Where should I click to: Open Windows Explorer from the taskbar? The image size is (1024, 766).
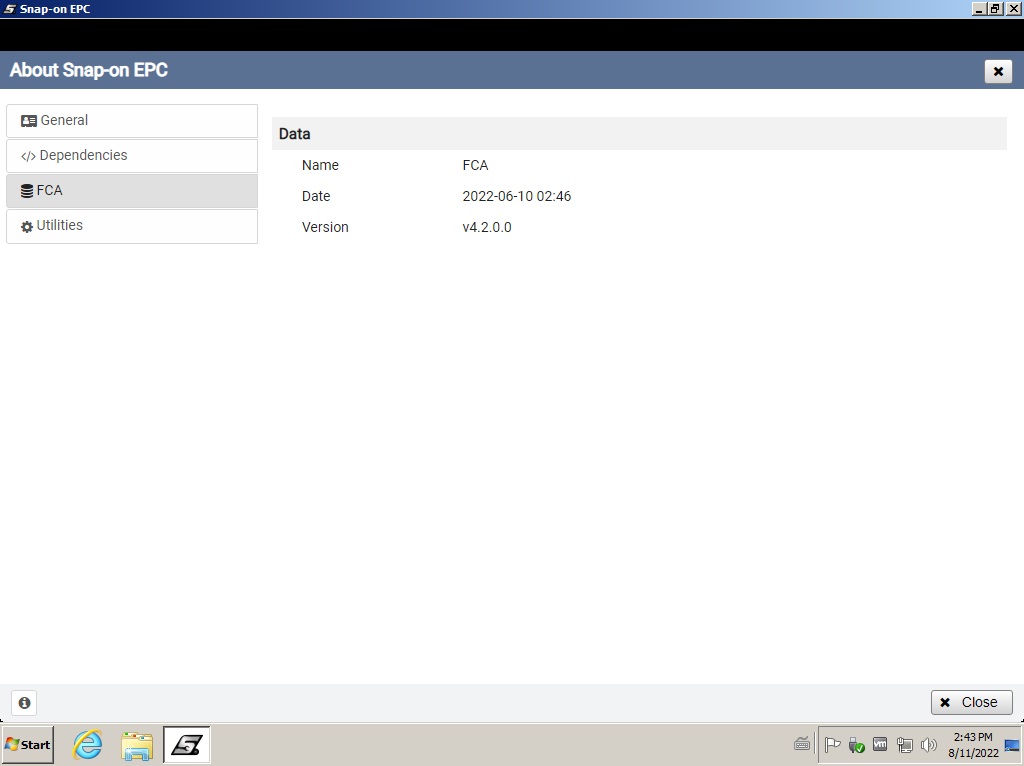point(136,745)
